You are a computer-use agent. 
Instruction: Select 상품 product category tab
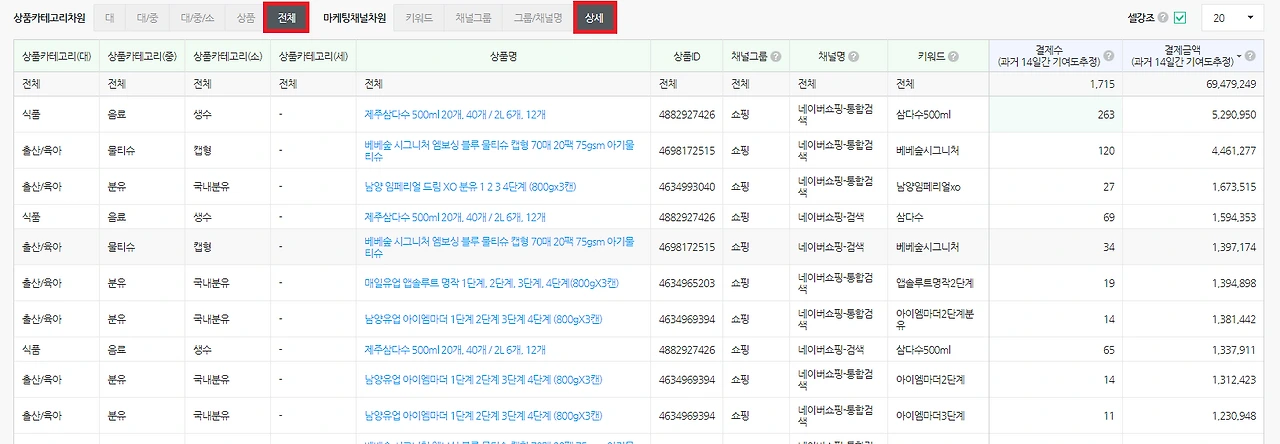[x=245, y=18]
